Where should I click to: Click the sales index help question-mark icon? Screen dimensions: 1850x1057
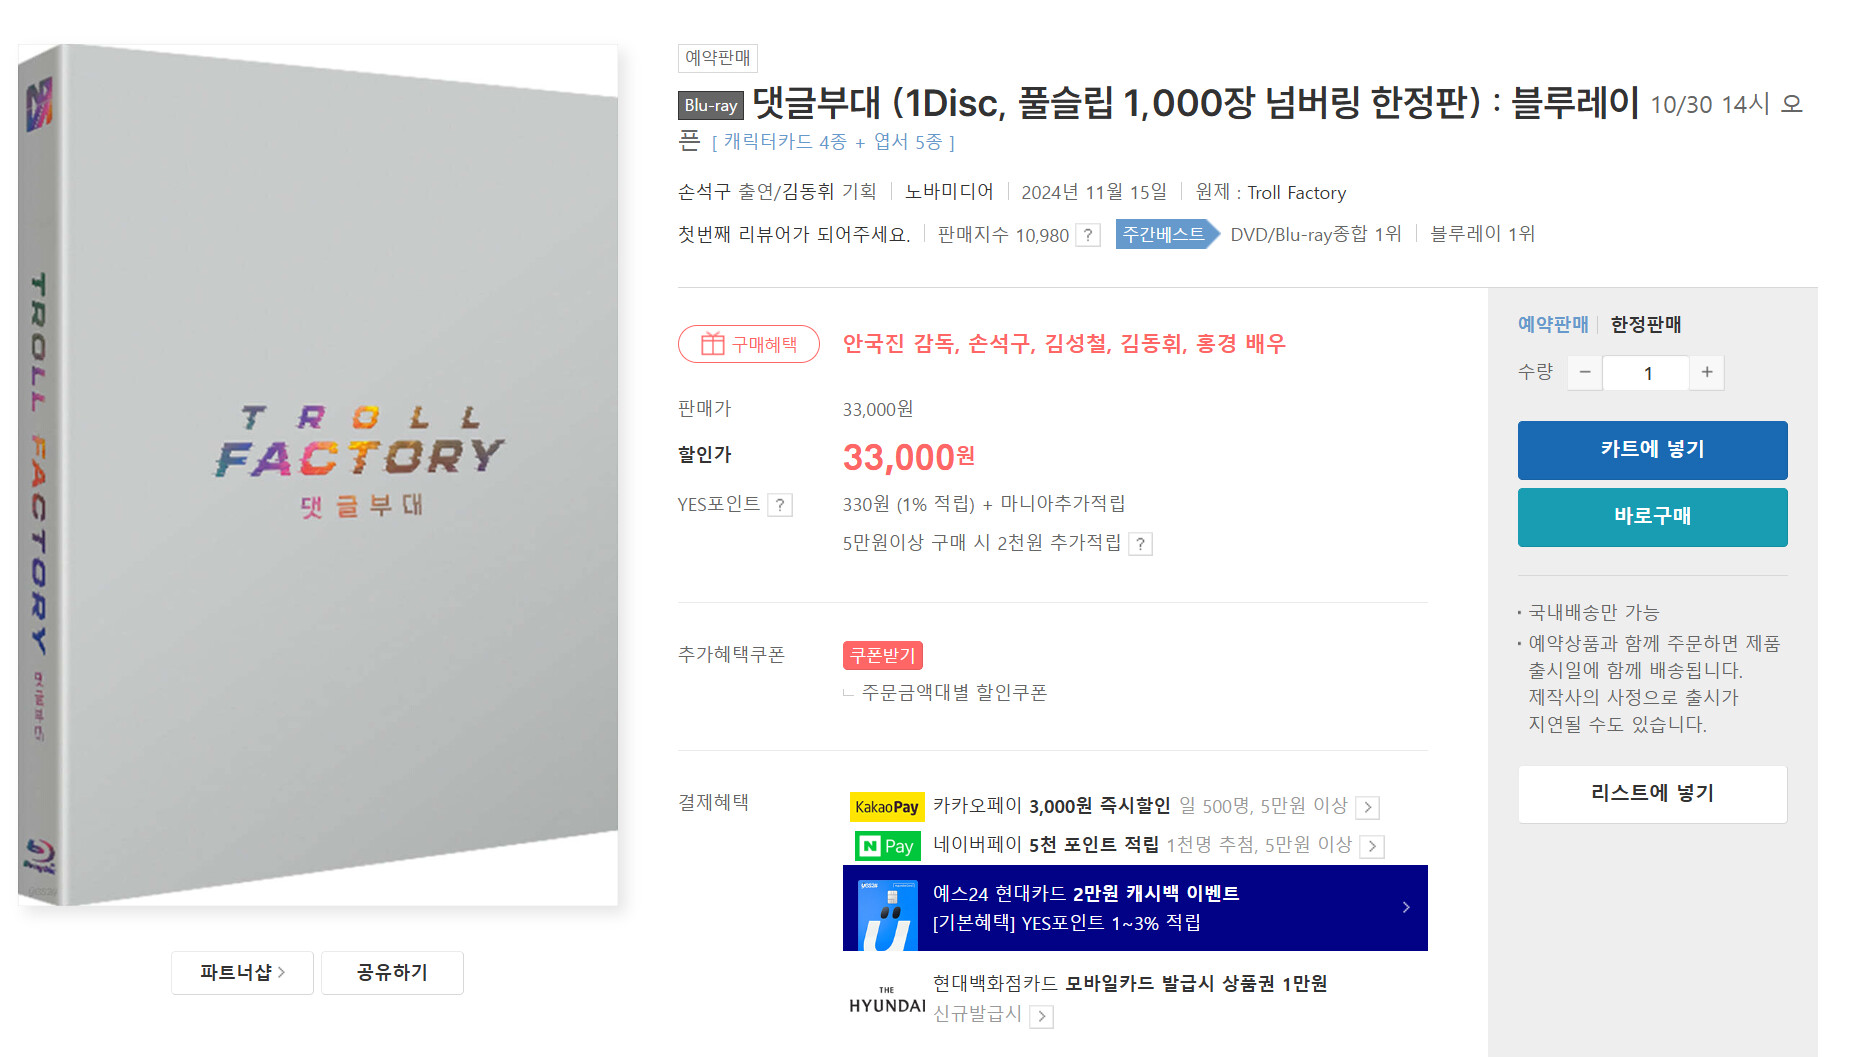[x=1088, y=235]
